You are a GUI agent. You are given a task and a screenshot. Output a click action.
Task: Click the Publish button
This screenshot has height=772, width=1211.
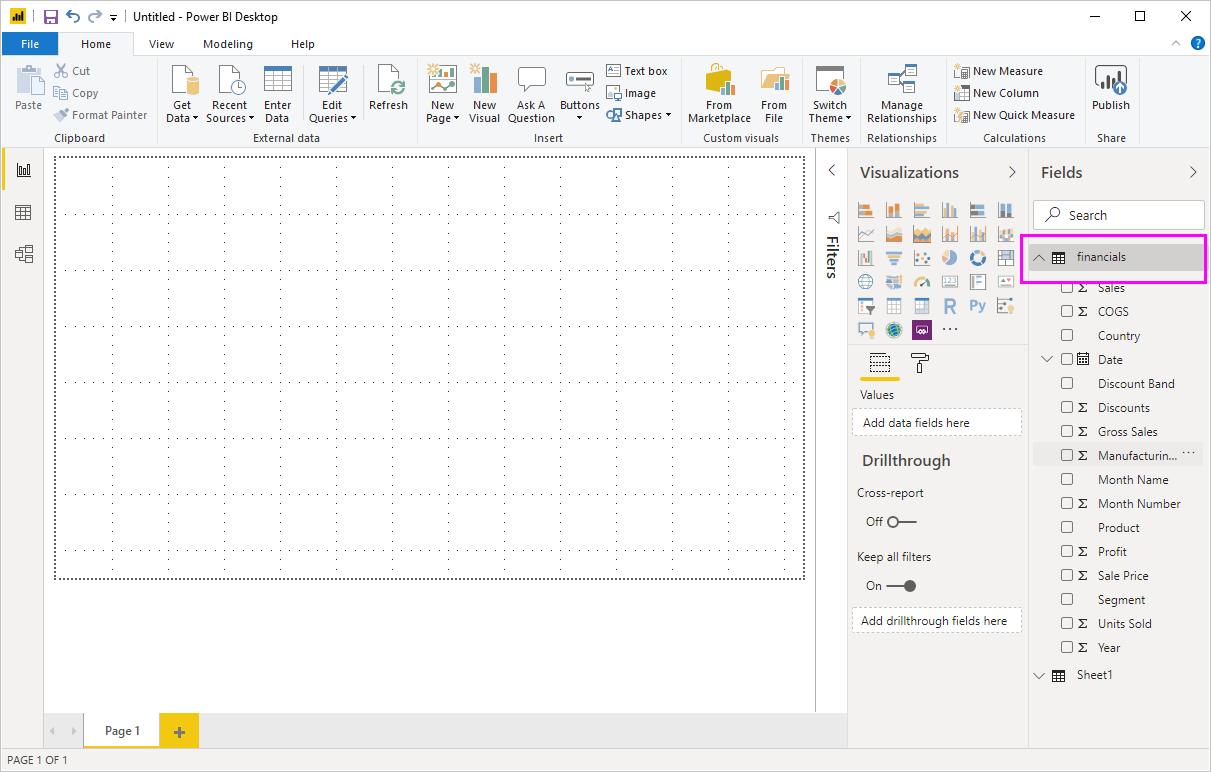coord(1111,92)
